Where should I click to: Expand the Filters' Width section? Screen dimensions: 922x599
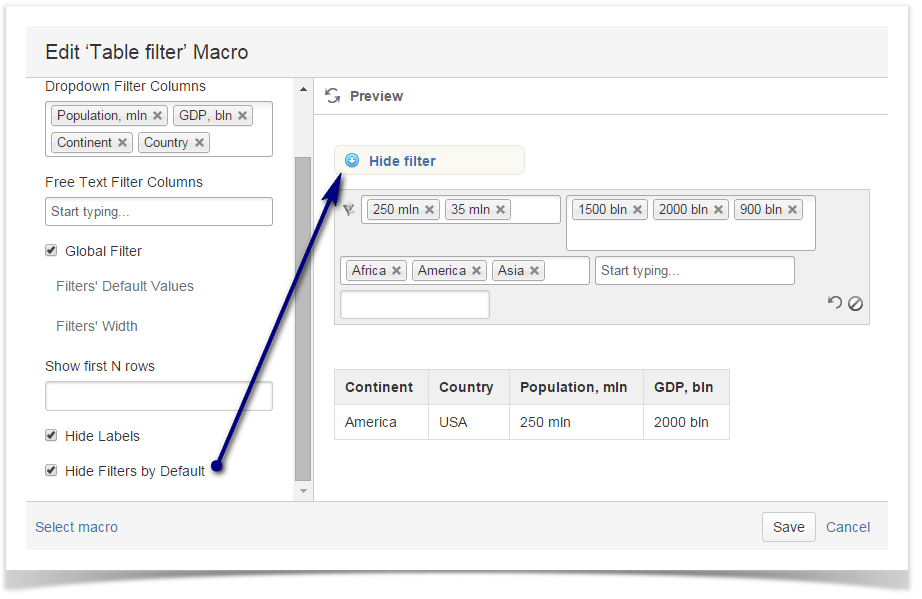click(x=97, y=326)
